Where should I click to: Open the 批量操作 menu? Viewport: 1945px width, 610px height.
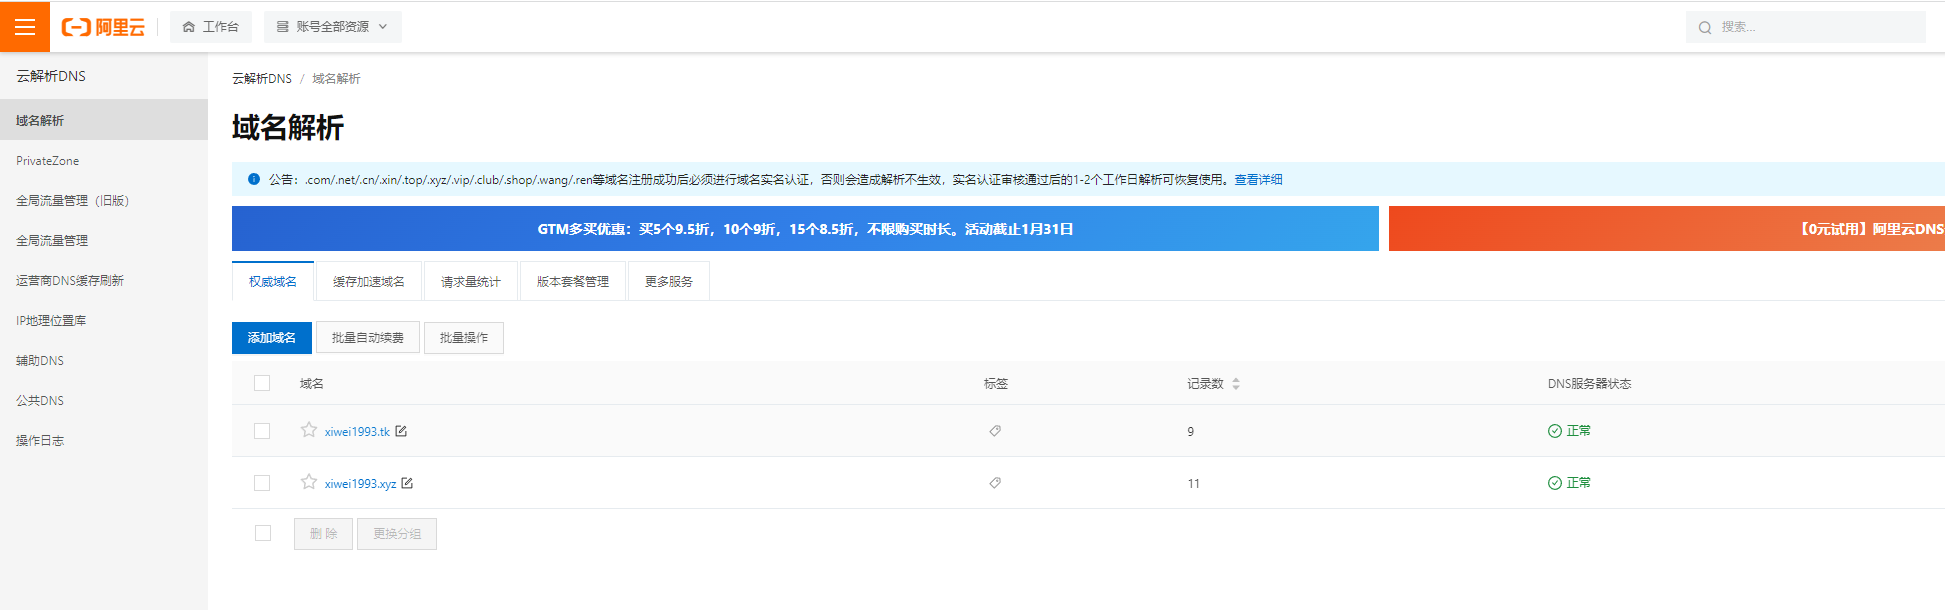click(x=464, y=338)
